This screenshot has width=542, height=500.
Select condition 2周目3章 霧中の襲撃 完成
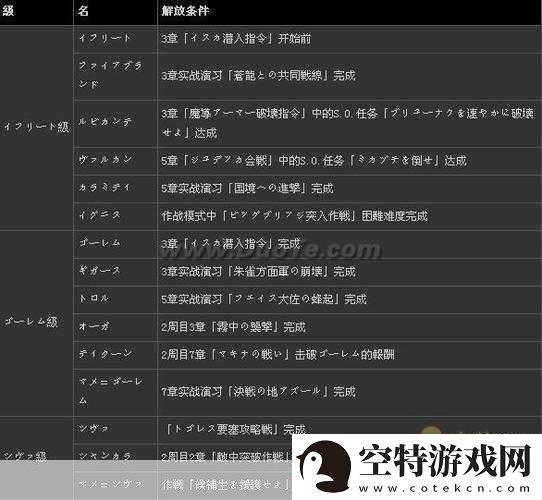(x=233, y=327)
